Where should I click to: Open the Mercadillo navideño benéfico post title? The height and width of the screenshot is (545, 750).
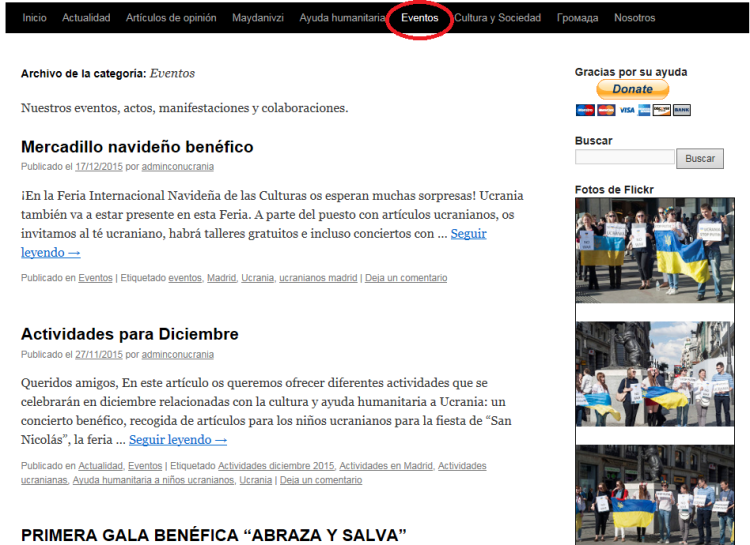137,147
